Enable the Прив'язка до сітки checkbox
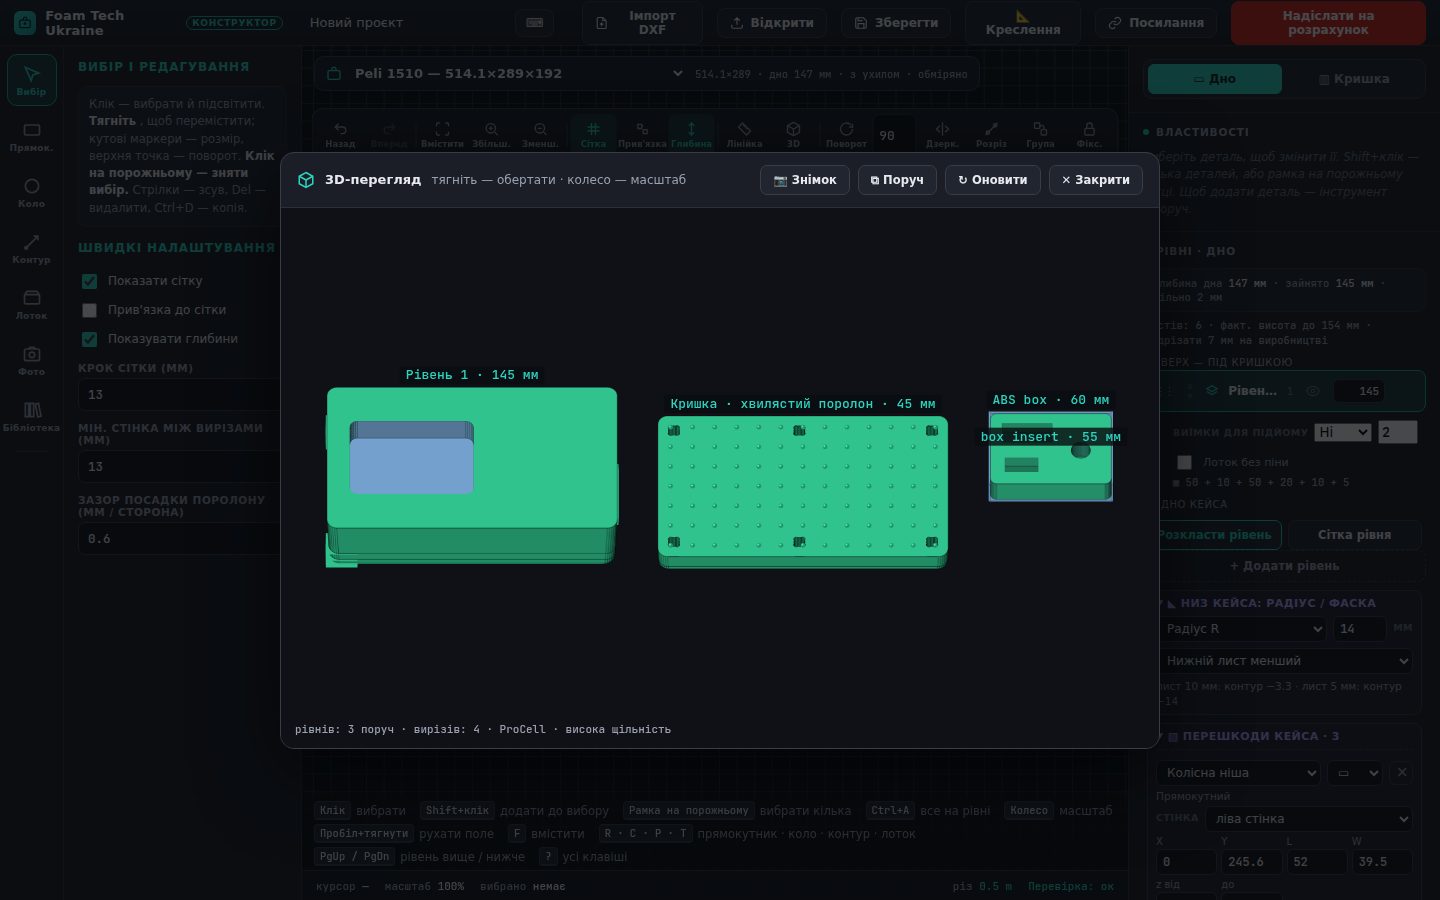Screen dimensions: 1440x900 89,310
